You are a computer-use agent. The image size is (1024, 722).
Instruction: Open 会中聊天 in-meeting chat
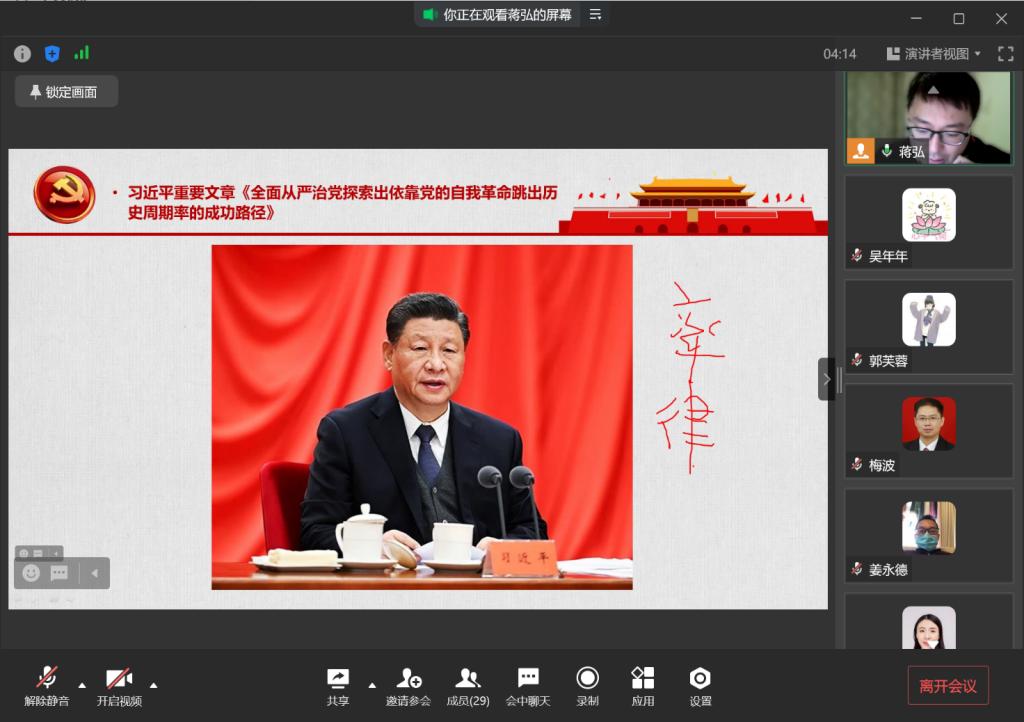click(x=528, y=686)
